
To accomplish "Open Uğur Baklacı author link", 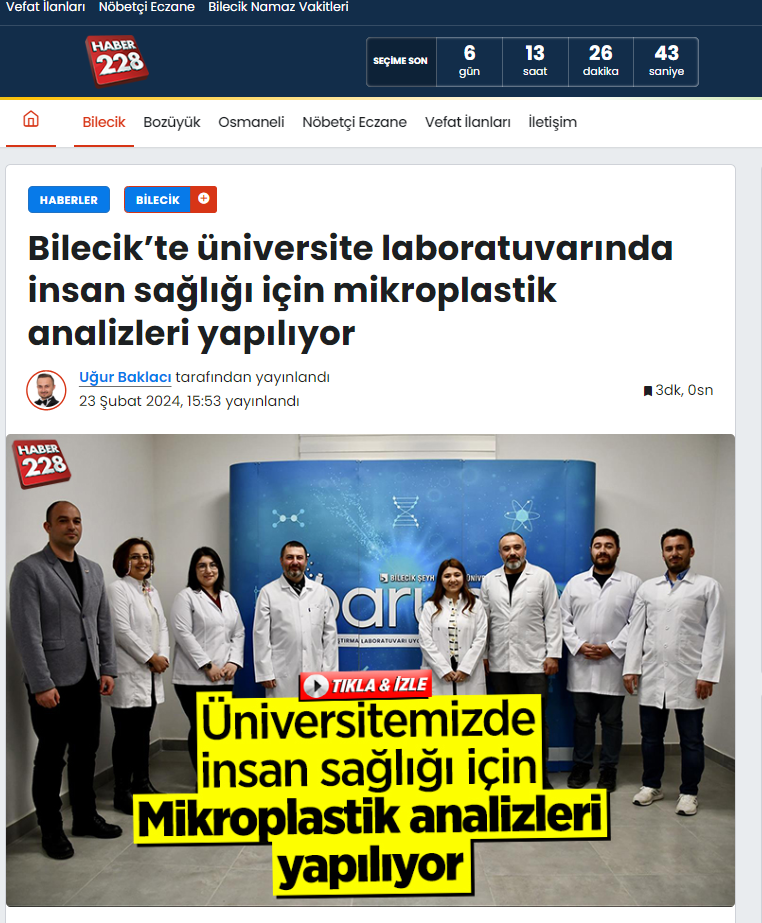I will click(125, 377).
